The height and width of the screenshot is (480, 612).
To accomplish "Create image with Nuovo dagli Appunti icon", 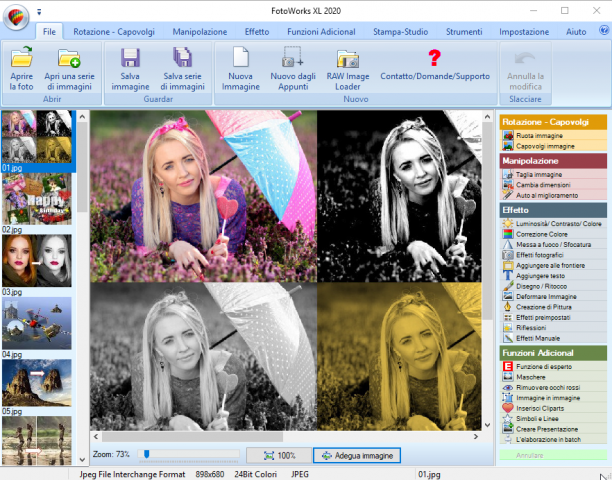I will click(x=293, y=57).
